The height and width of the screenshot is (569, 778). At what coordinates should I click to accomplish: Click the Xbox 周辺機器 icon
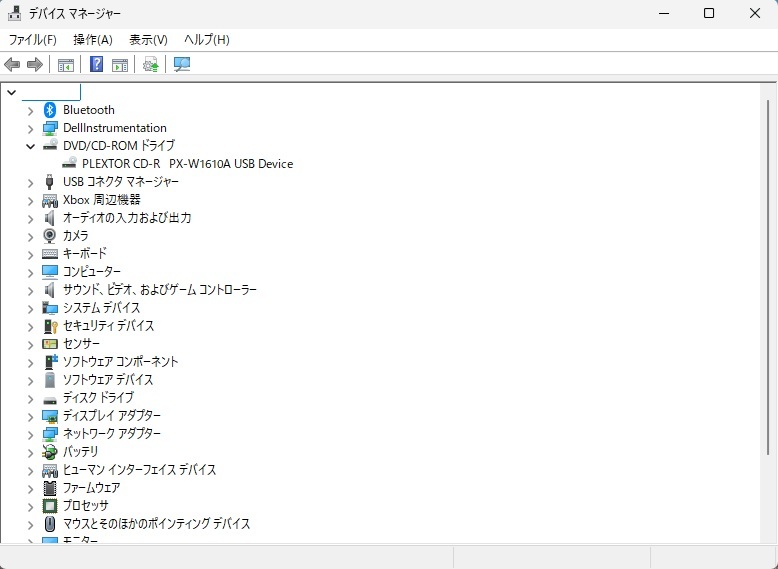tap(50, 200)
